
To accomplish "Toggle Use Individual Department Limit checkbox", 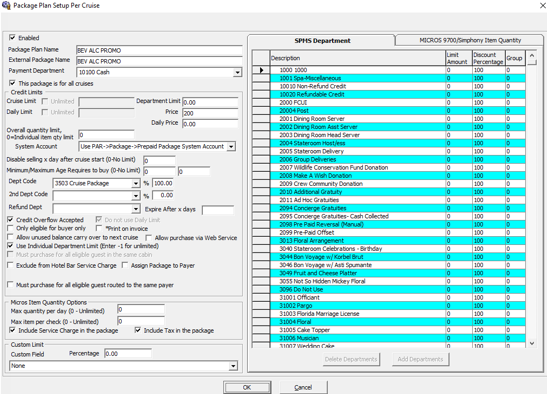I will (10, 246).
